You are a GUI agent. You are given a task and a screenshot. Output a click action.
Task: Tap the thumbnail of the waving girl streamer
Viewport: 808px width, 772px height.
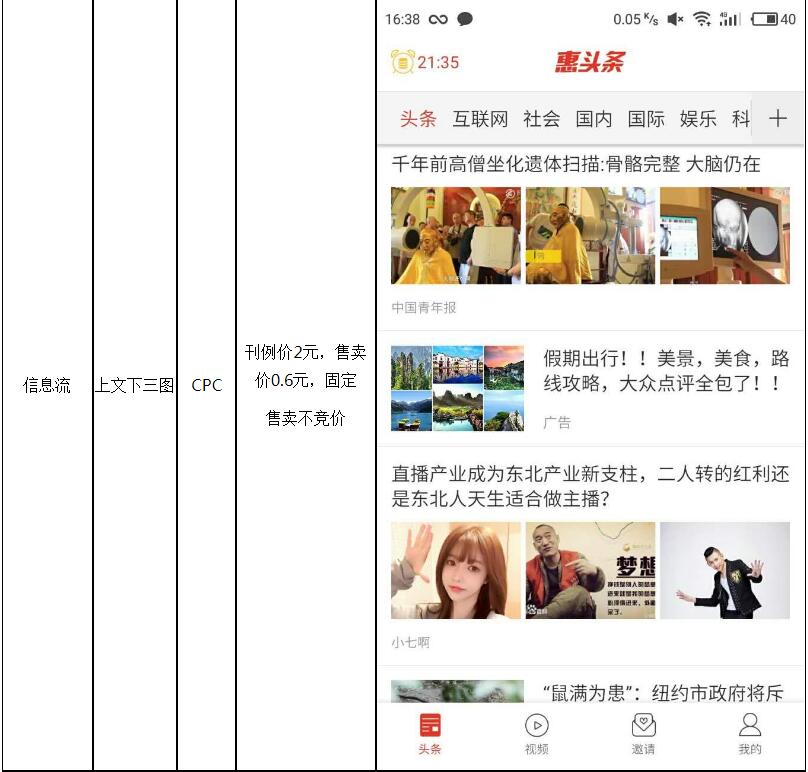(x=456, y=570)
